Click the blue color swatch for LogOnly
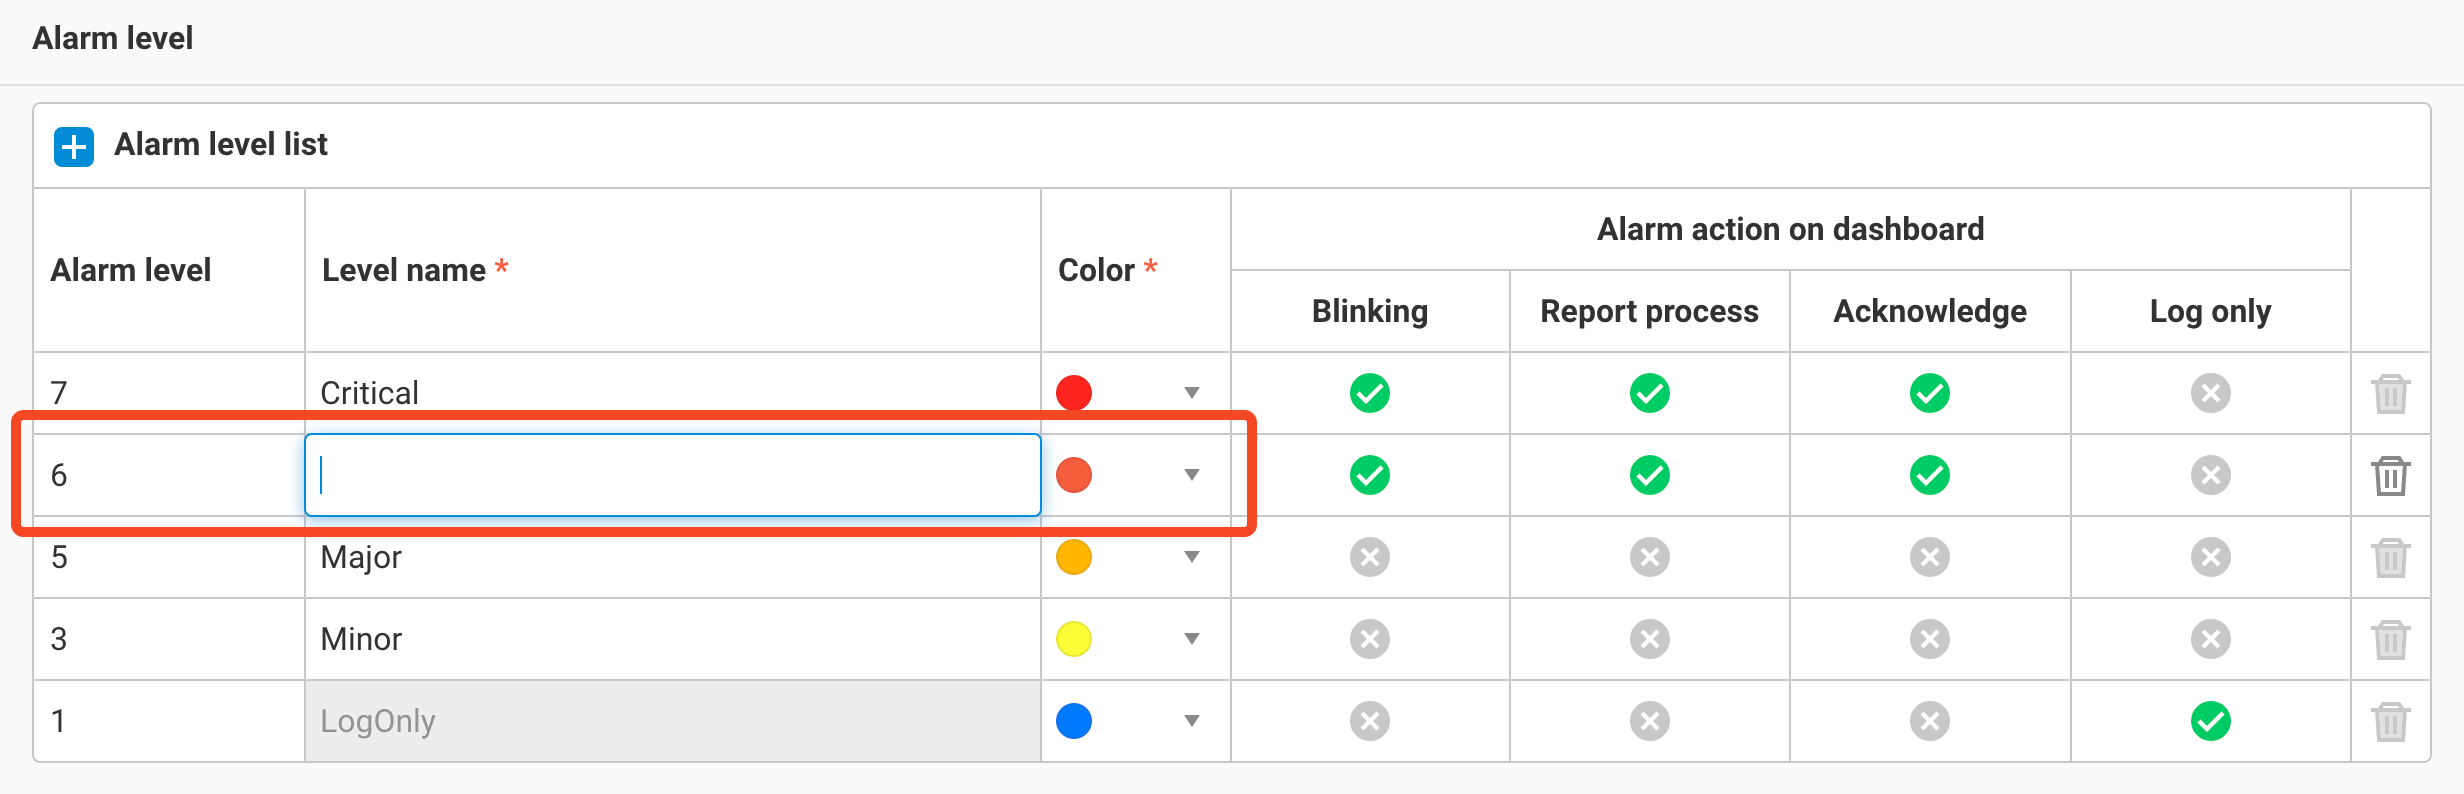Image resolution: width=2464 pixels, height=794 pixels. pyautogui.click(x=1074, y=721)
